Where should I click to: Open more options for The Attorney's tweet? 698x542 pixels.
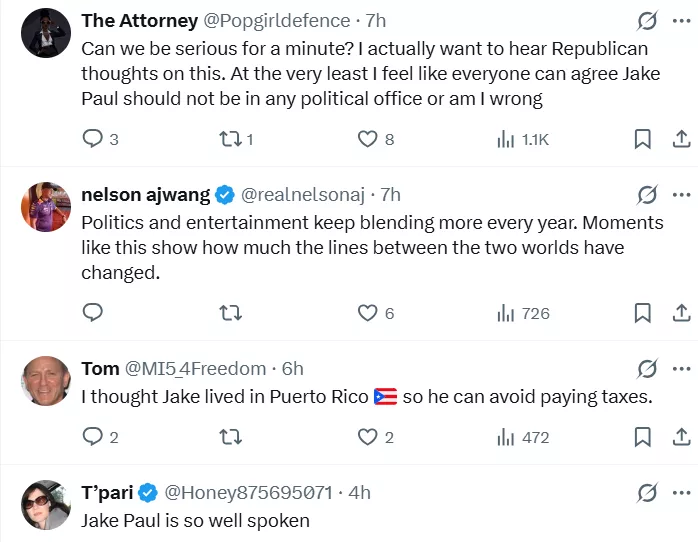pos(681,21)
